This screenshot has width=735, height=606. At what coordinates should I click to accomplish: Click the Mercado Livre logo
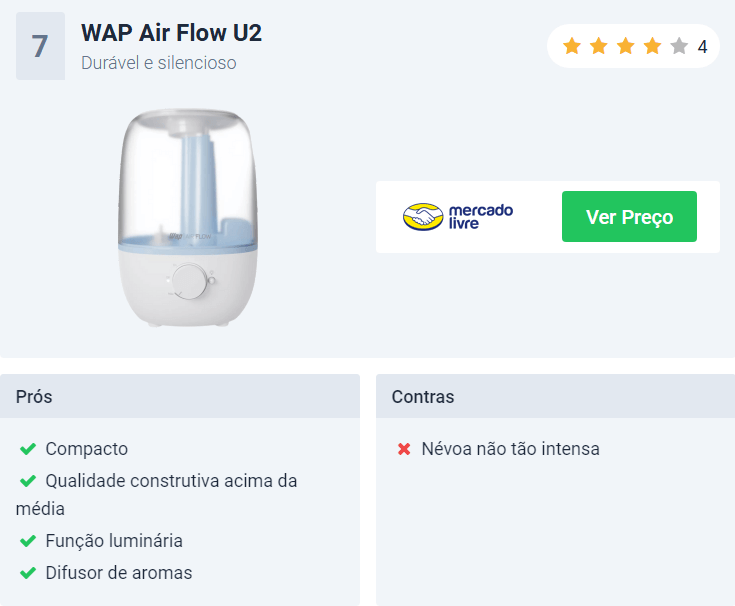coord(458,217)
